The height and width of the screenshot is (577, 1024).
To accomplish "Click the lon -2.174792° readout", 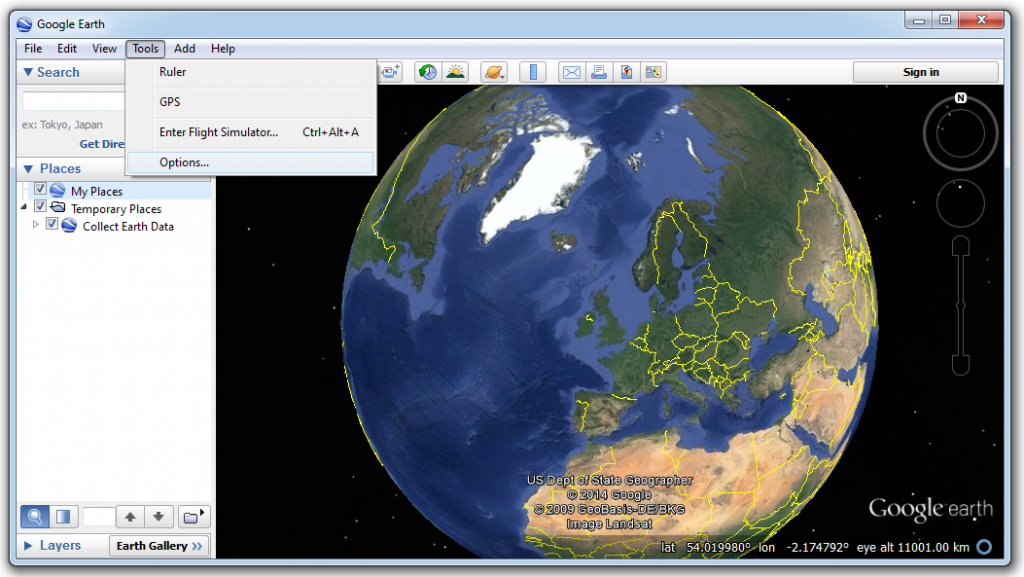I will click(804, 548).
